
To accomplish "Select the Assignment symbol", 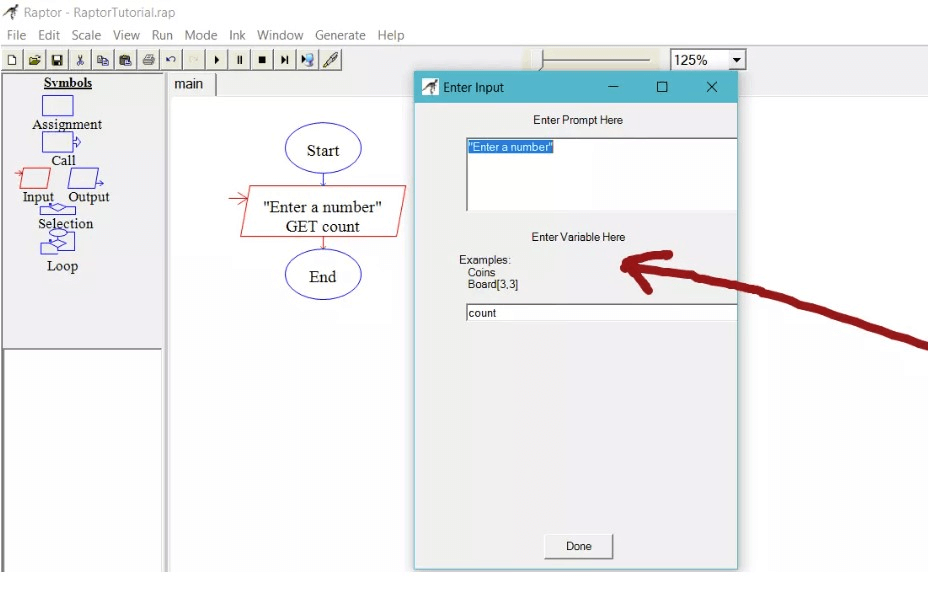I will click(57, 106).
